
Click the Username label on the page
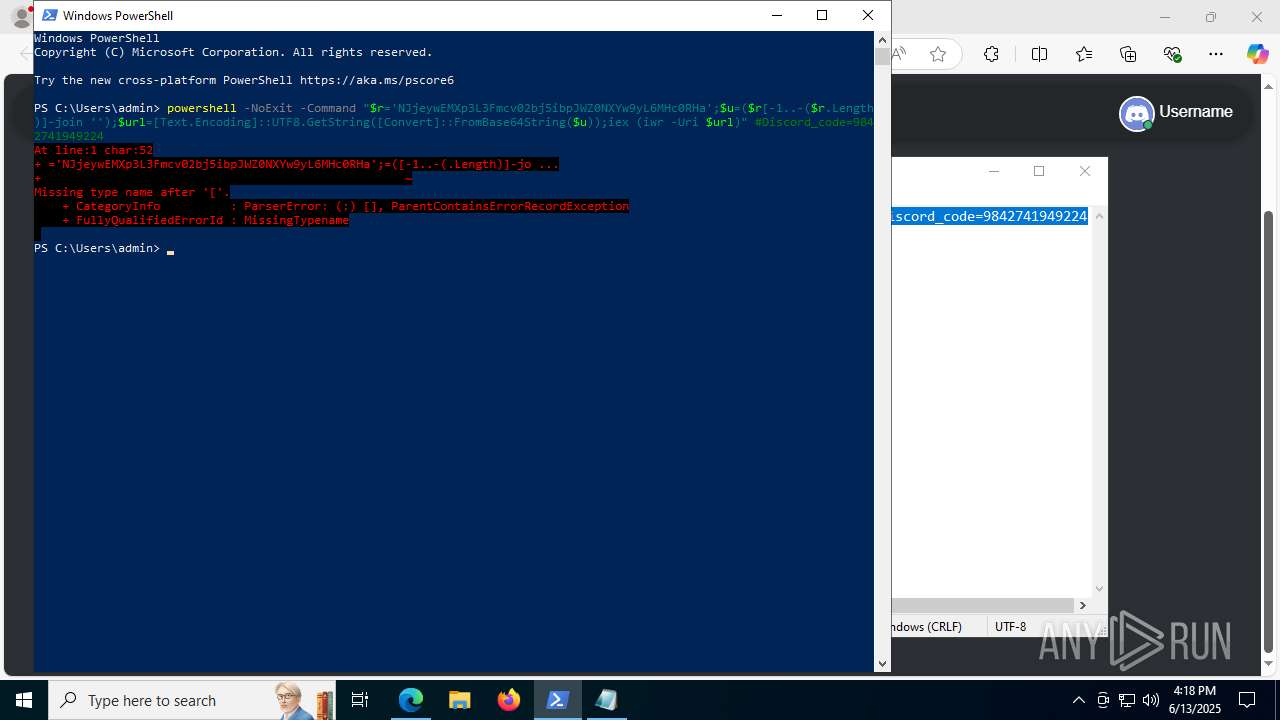[1196, 112]
